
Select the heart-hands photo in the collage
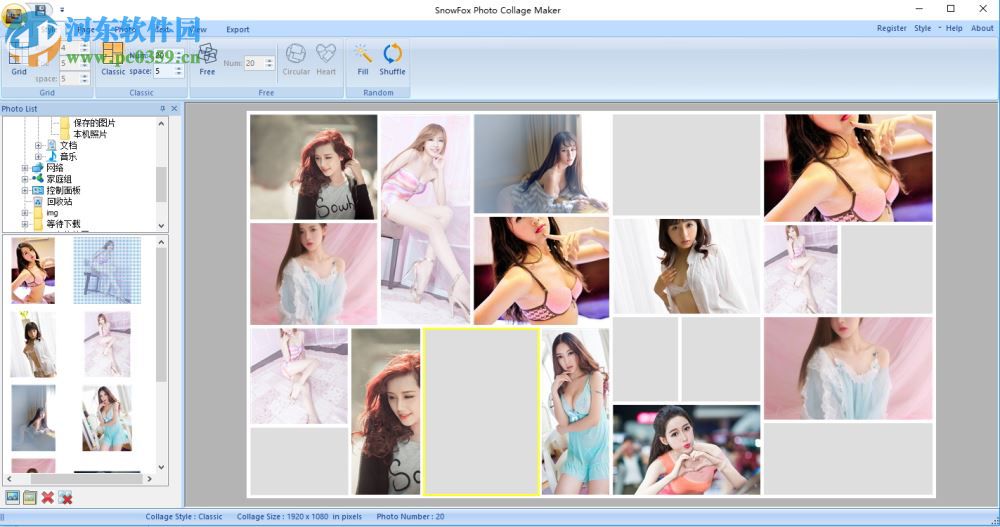[x=686, y=450]
